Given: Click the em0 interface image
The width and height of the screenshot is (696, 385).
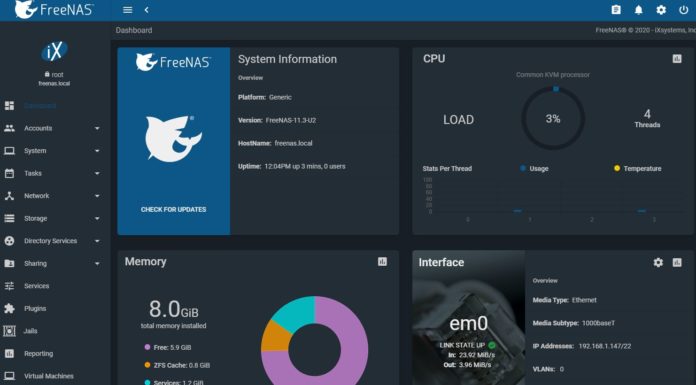Looking at the screenshot, I should point(468,318).
